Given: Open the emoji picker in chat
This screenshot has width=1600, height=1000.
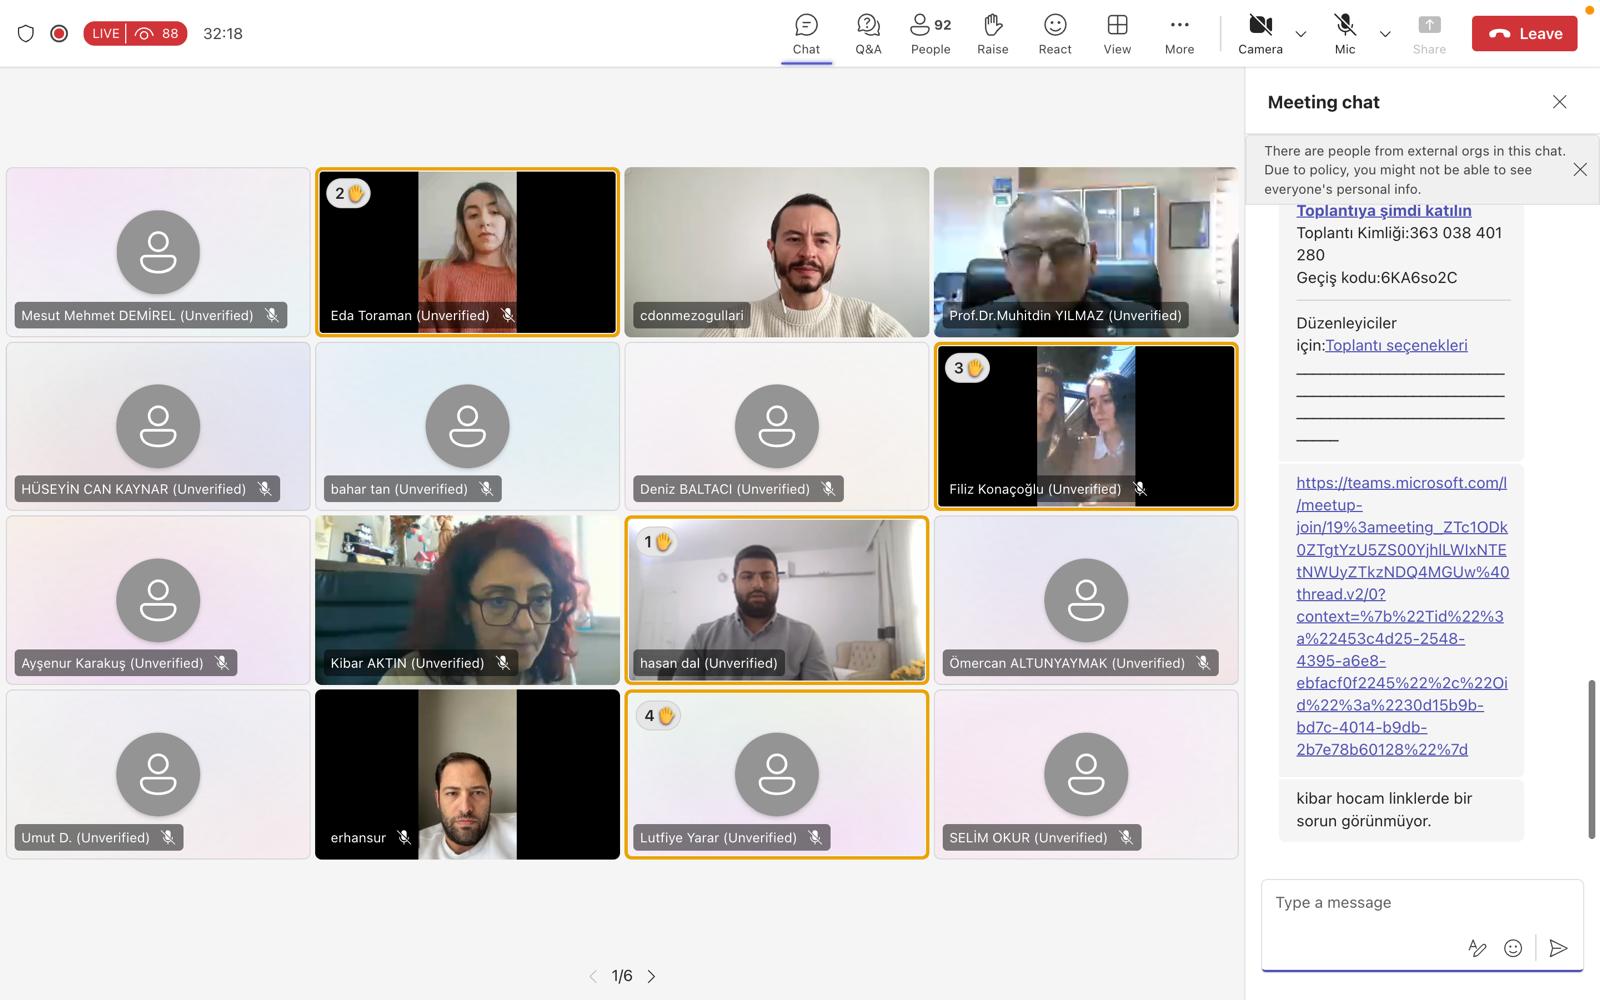Looking at the screenshot, I should [x=1513, y=948].
